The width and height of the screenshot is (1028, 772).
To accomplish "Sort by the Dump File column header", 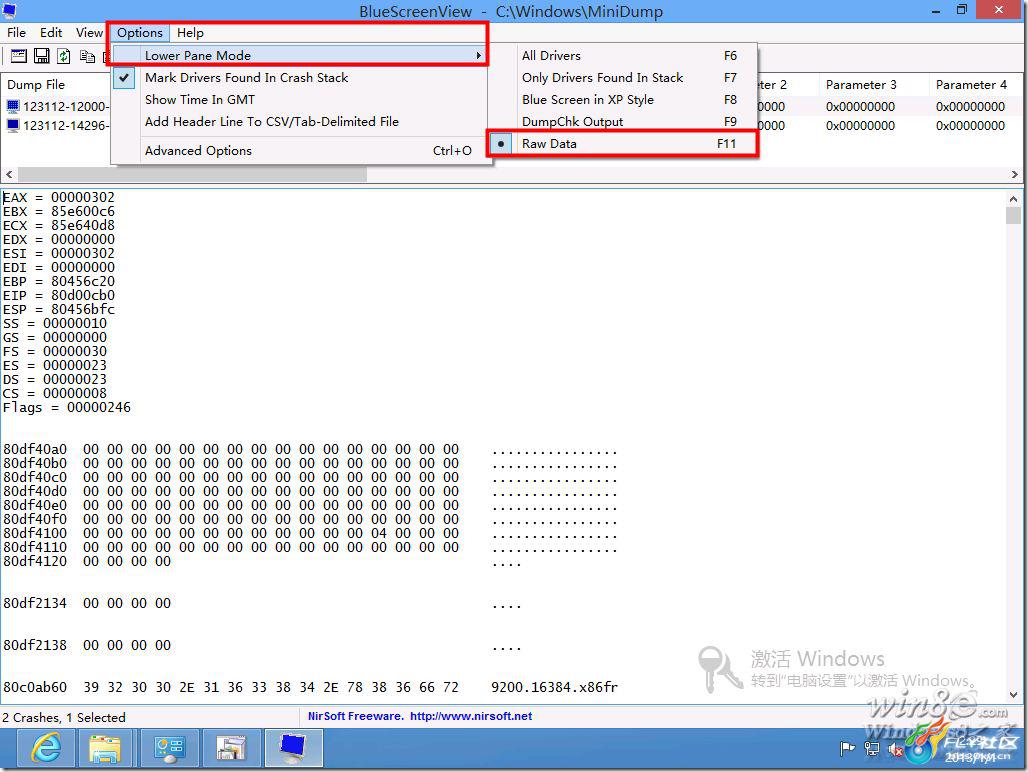I will pyautogui.click(x=56, y=85).
